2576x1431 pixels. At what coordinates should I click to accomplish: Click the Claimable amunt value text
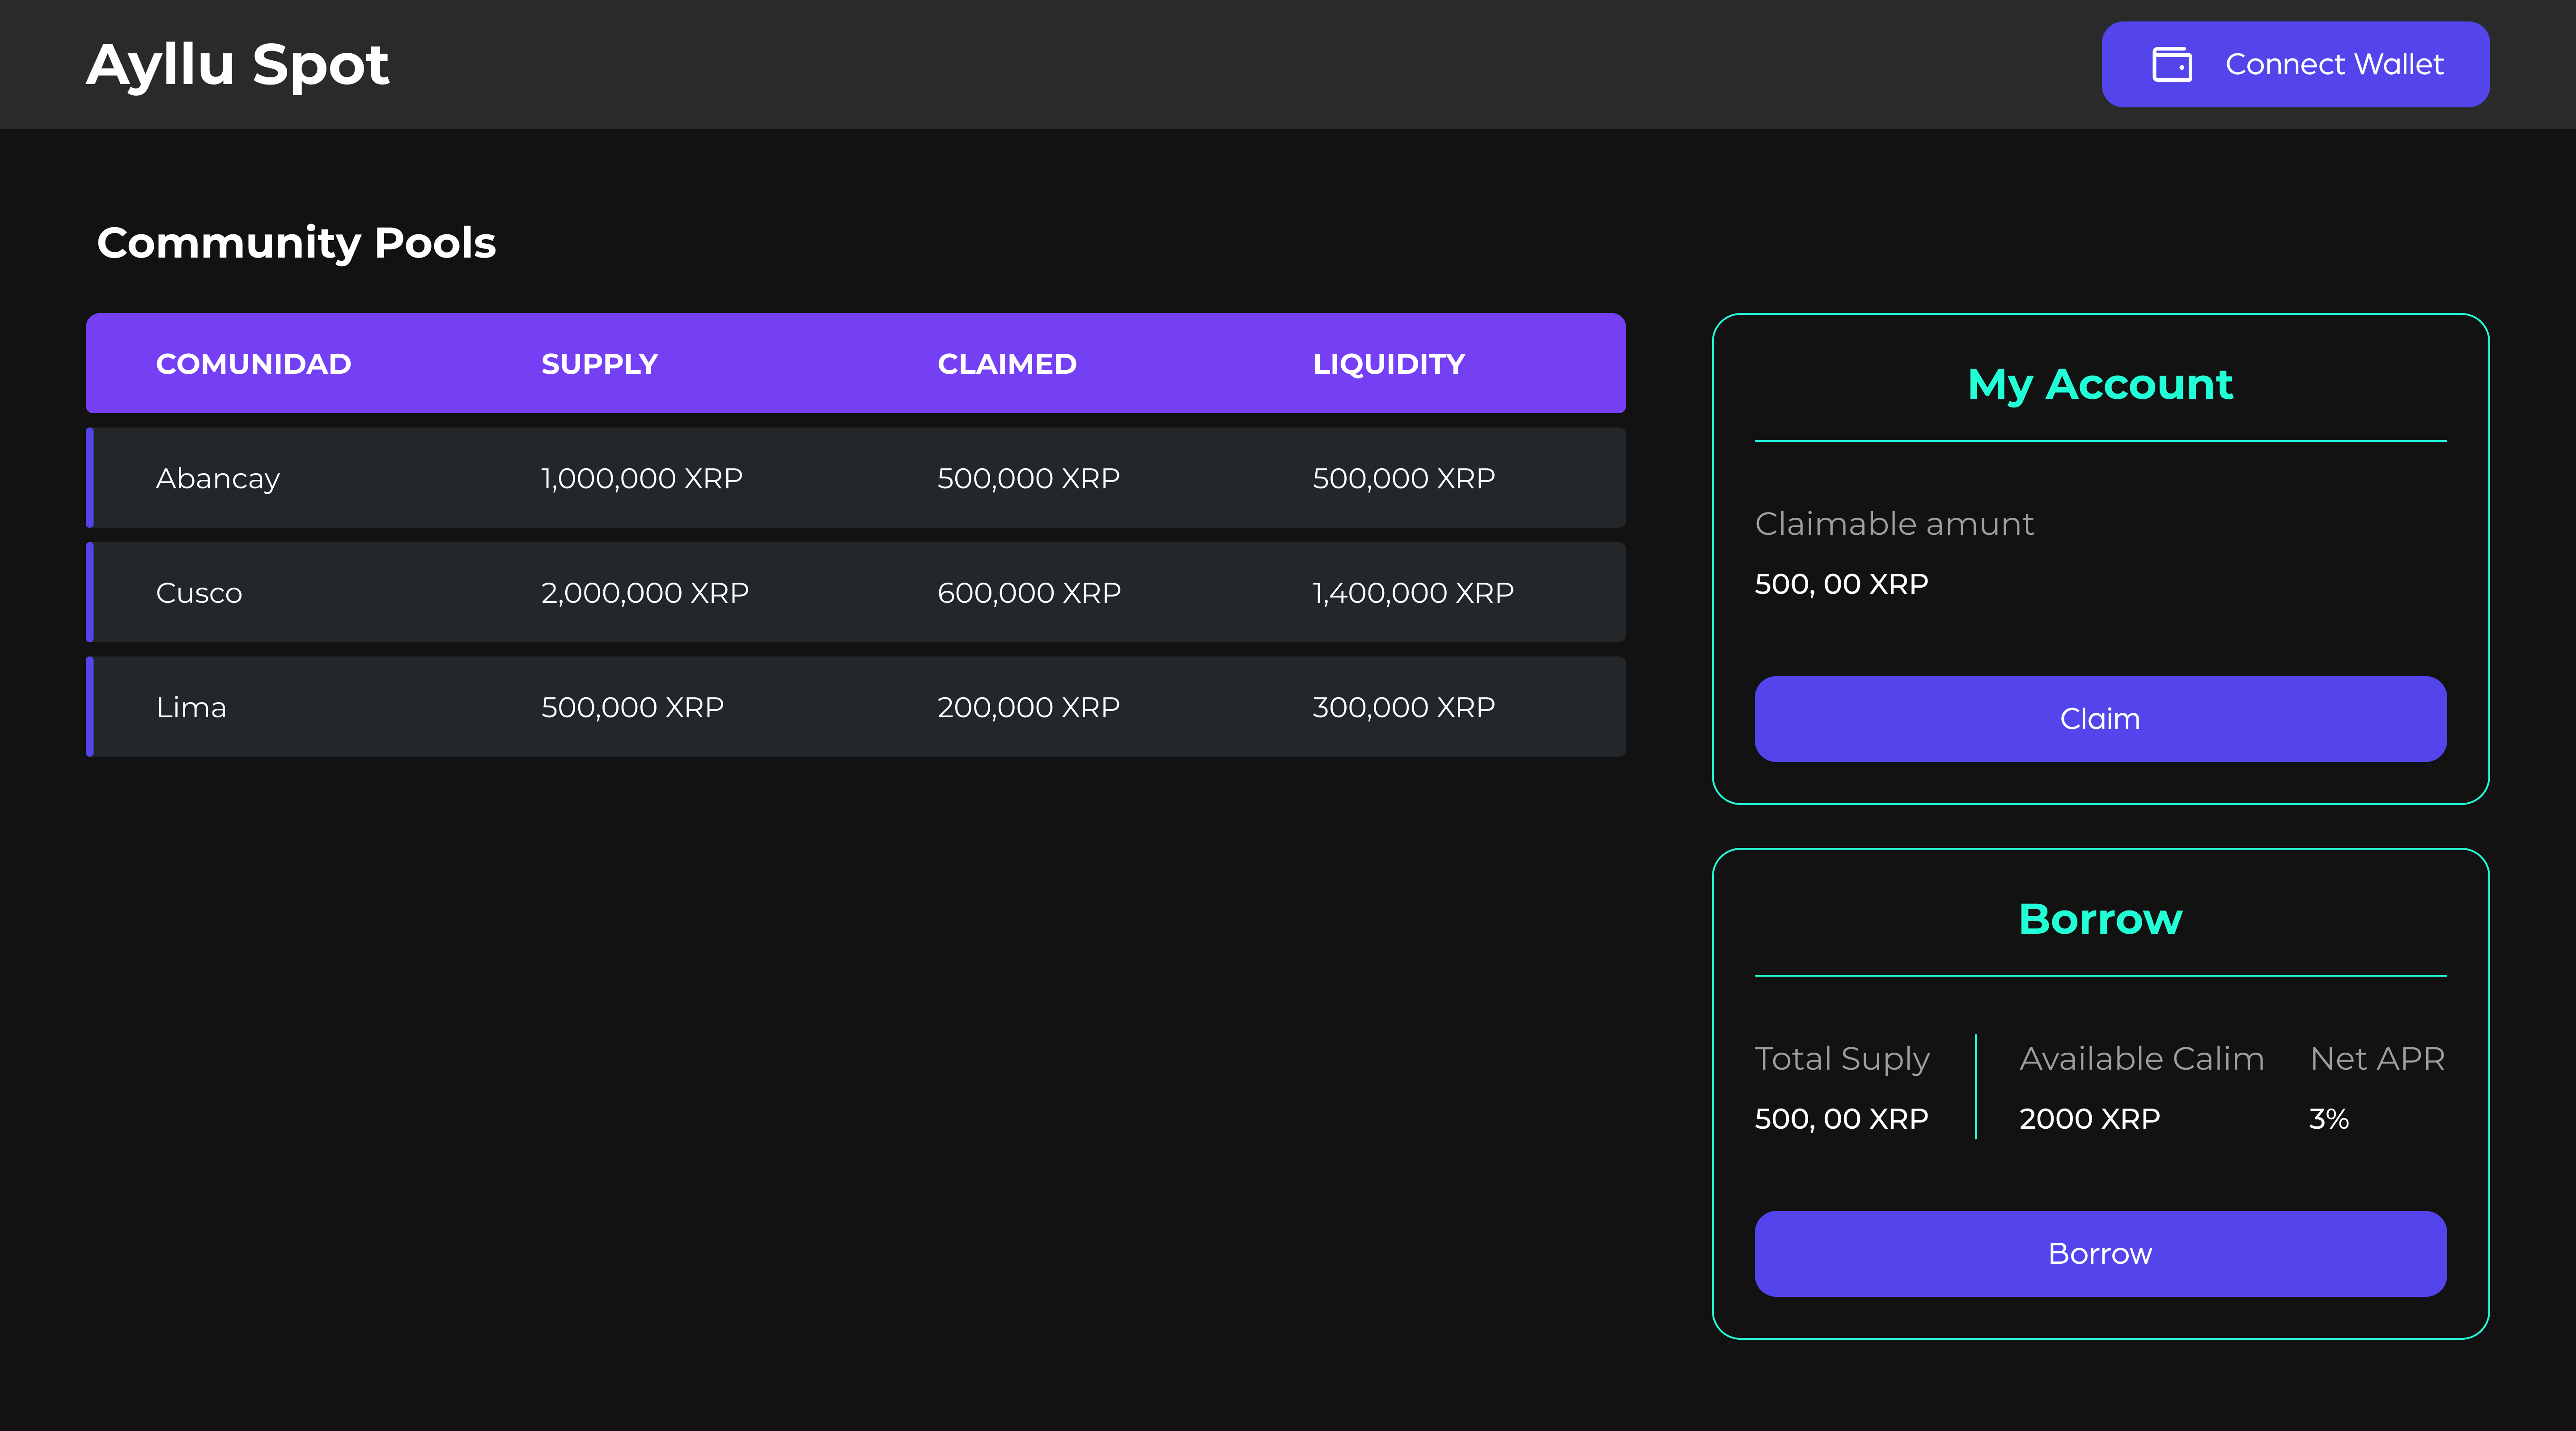click(x=1841, y=583)
